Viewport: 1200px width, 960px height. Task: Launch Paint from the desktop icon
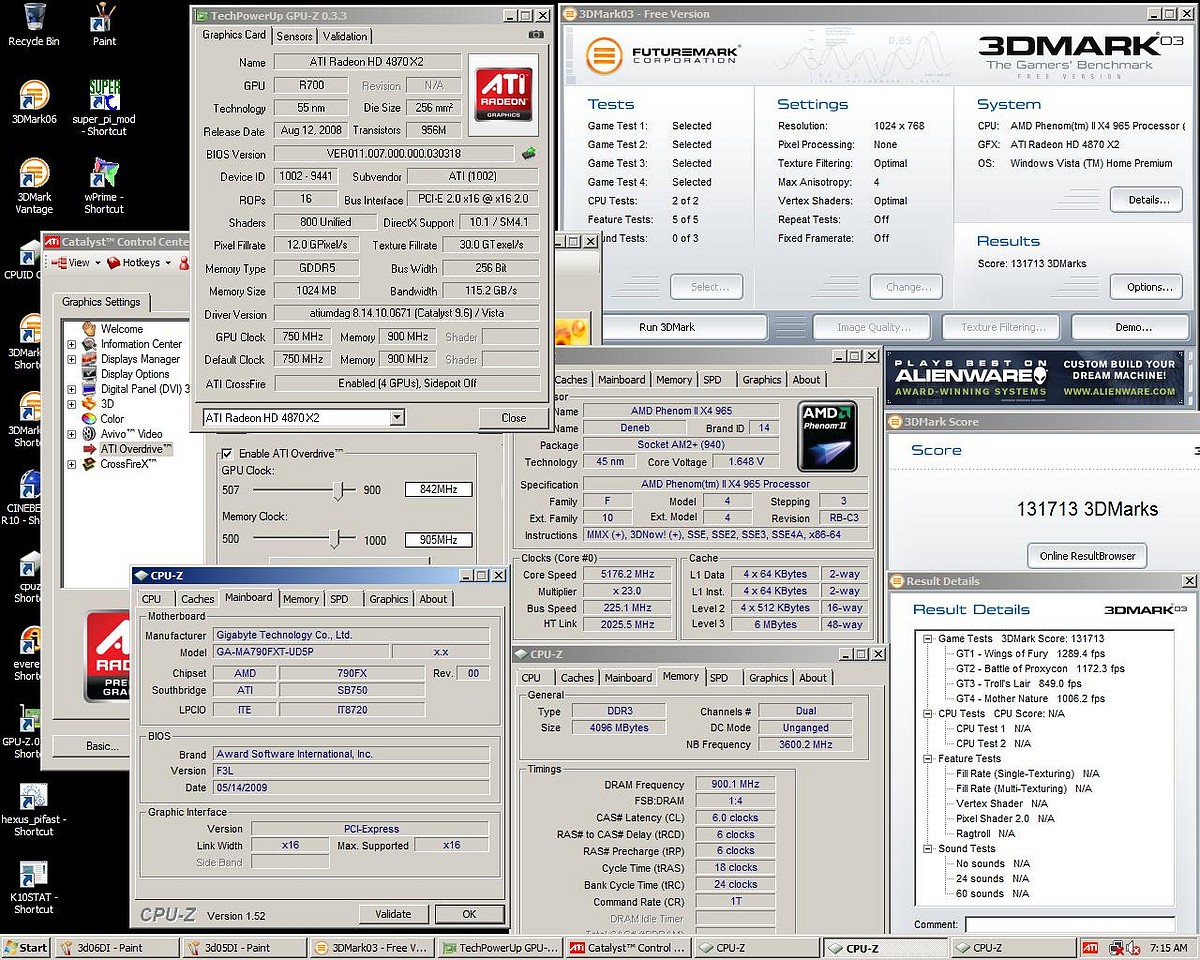coord(104,24)
